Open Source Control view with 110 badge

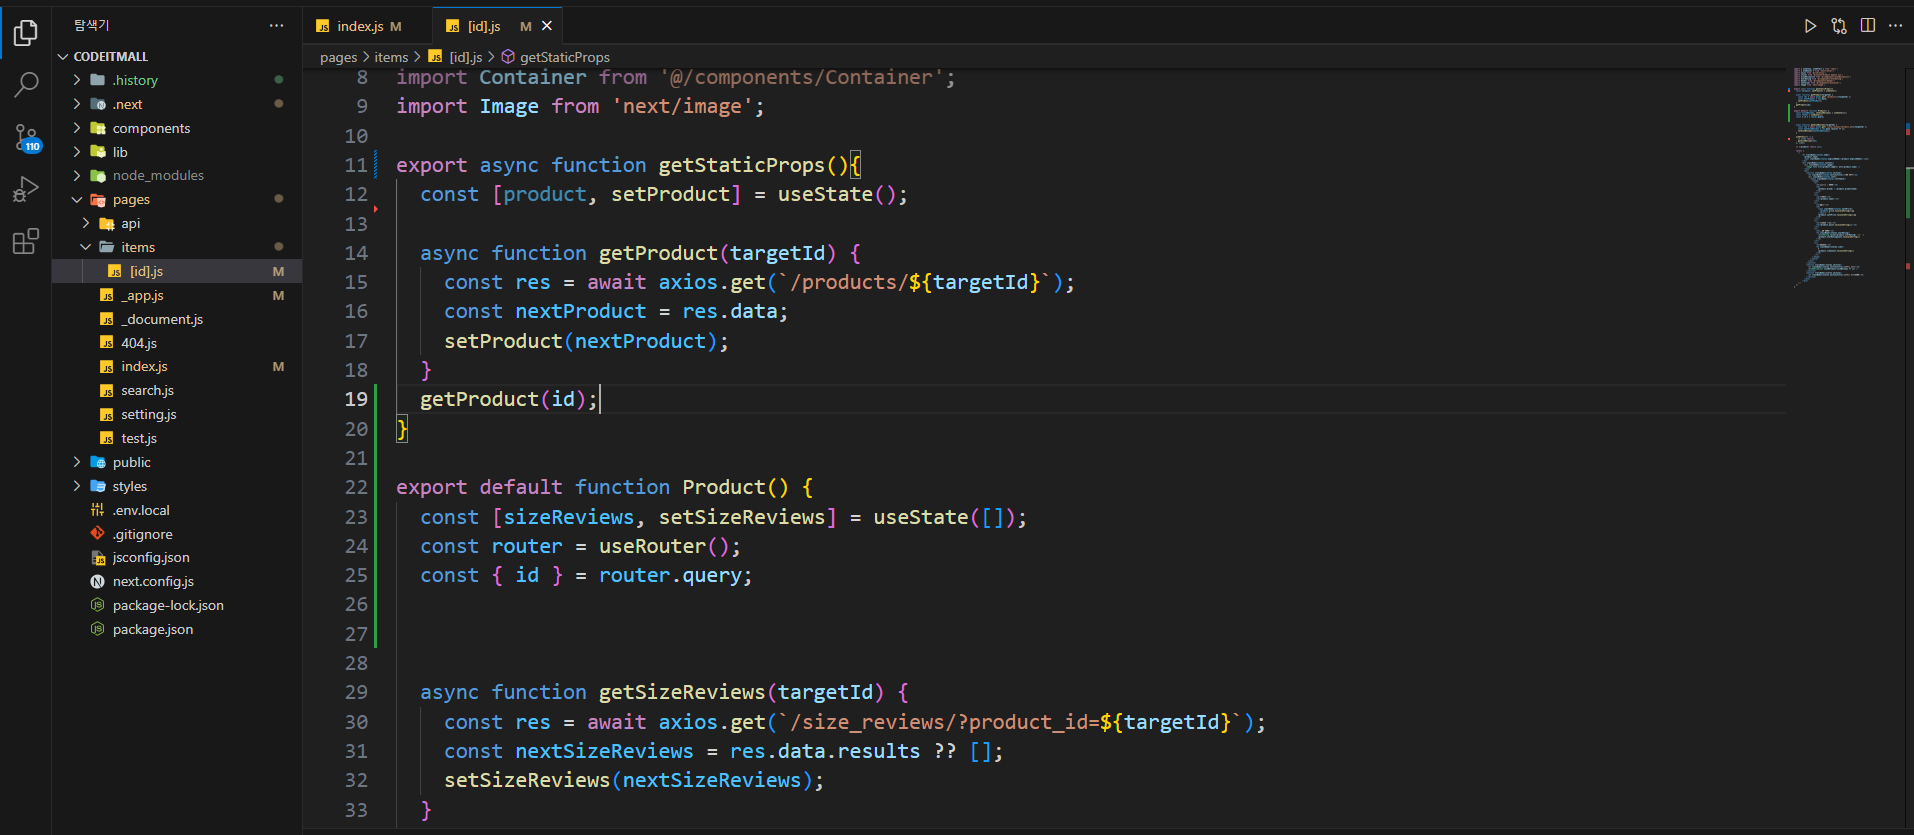[26, 137]
